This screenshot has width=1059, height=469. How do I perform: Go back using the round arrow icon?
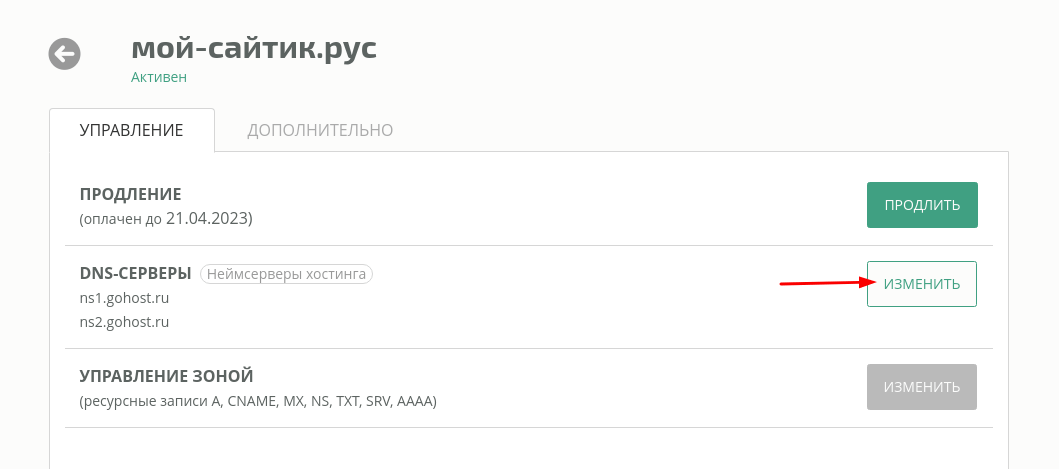pyautogui.click(x=64, y=53)
